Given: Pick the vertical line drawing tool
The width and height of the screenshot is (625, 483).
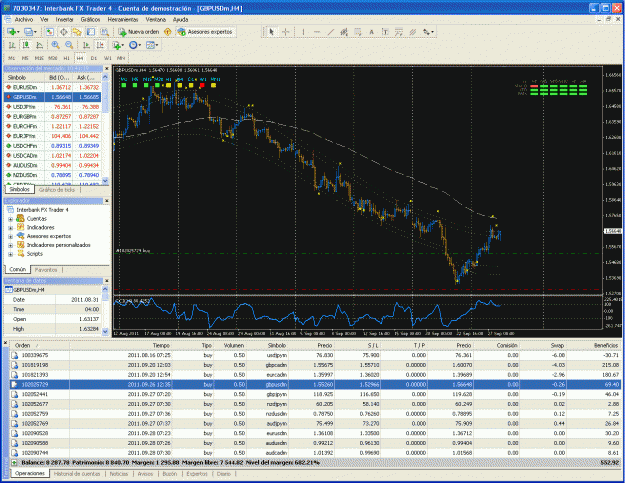Looking at the screenshot, I should pyautogui.click(x=303, y=32).
